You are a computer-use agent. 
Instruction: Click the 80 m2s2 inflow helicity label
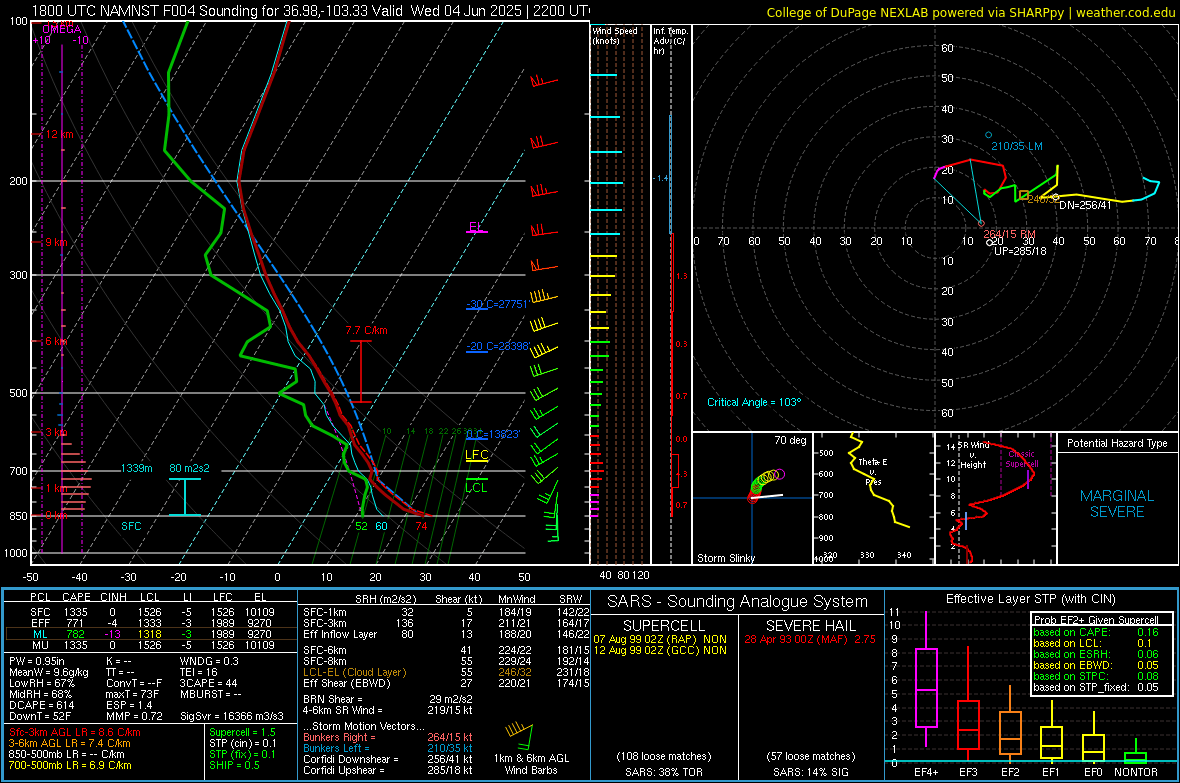click(x=189, y=468)
